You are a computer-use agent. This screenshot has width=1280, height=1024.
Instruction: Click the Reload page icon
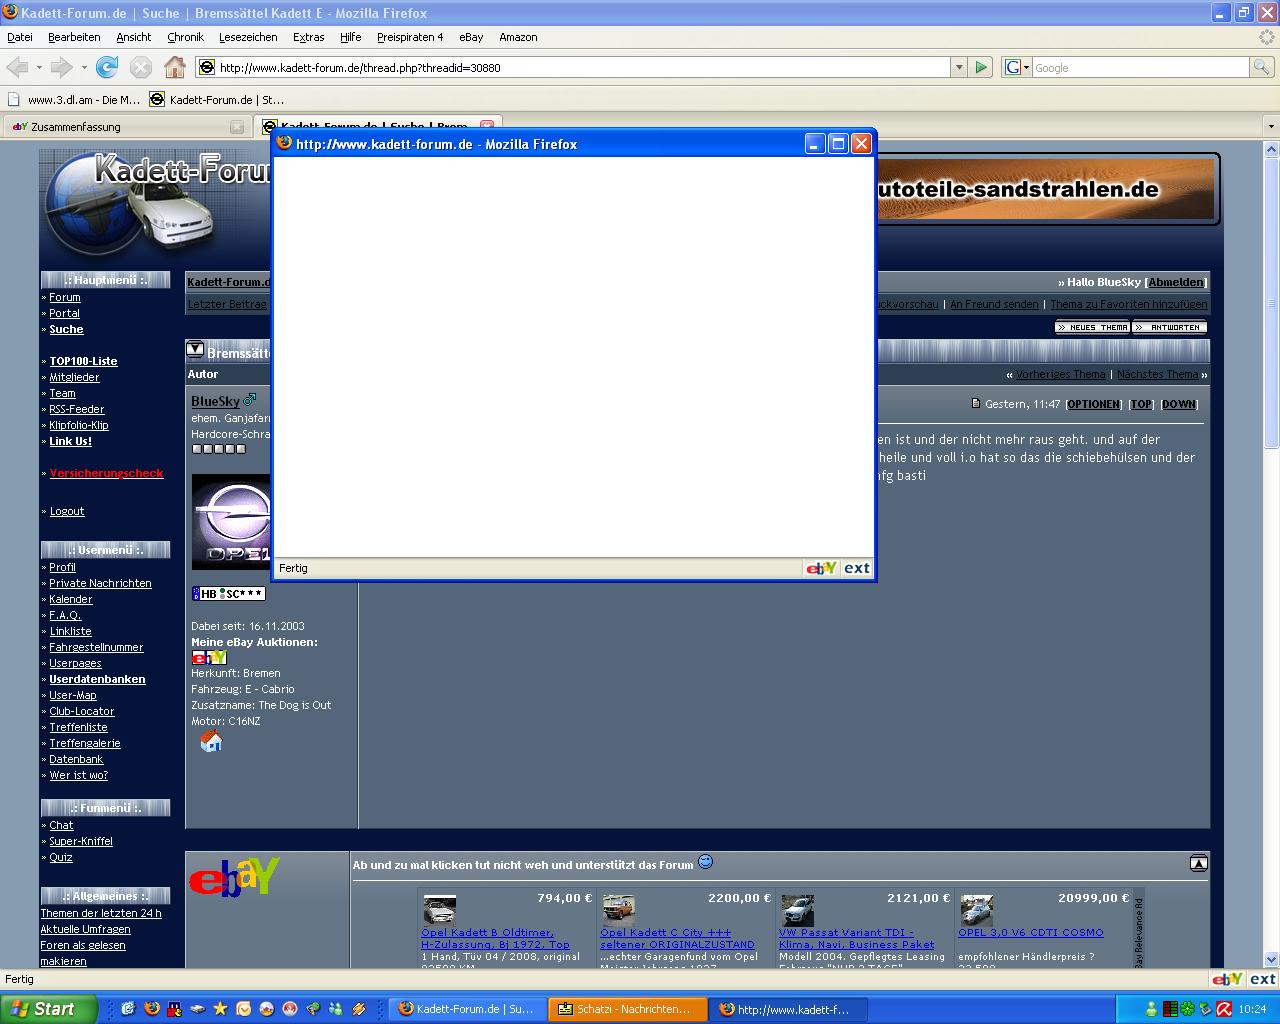pos(107,67)
